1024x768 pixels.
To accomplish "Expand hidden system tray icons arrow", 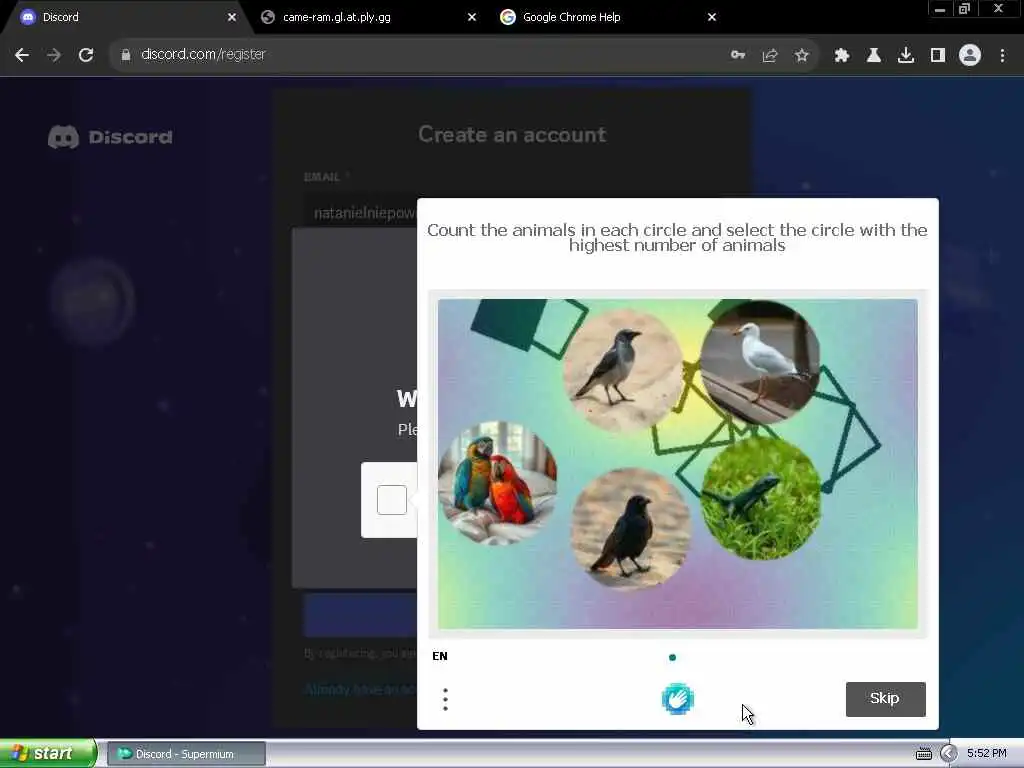I will click(948, 754).
